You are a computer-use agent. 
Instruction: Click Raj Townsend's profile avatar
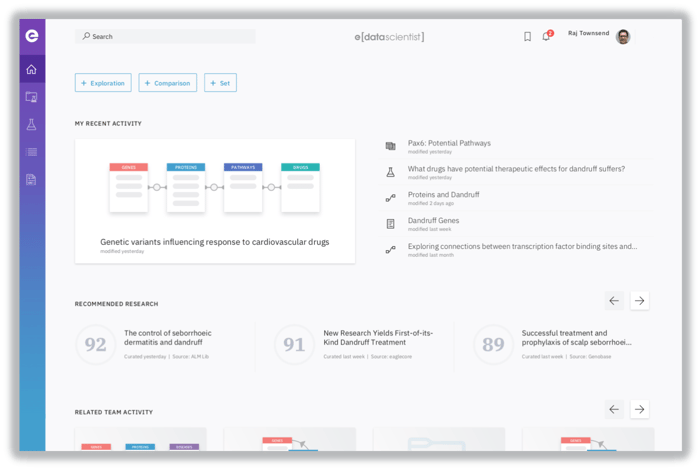pos(623,37)
